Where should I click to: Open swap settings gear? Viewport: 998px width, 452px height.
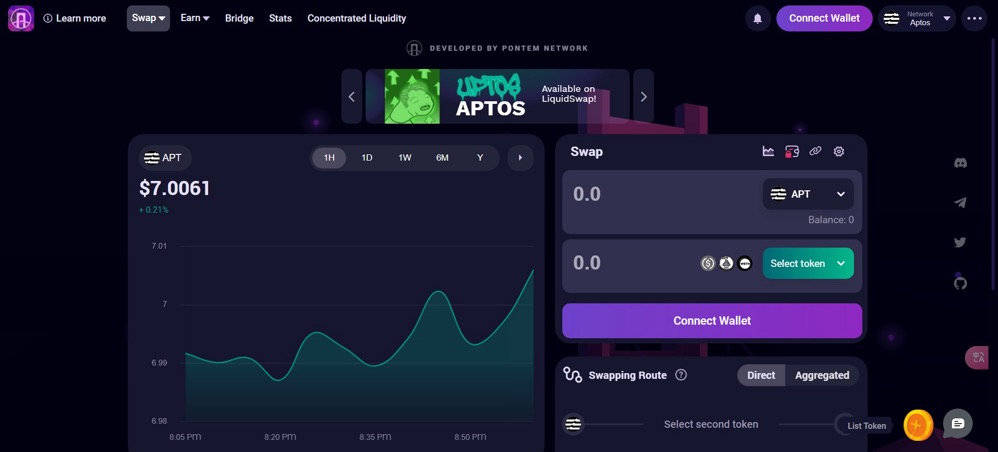click(x=839, y=152)
